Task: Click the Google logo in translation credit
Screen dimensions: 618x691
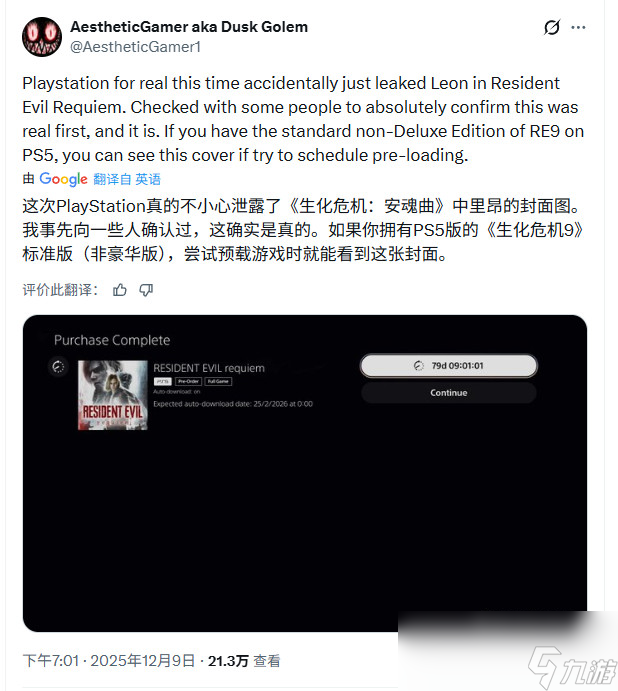Action: click(63, 179)
